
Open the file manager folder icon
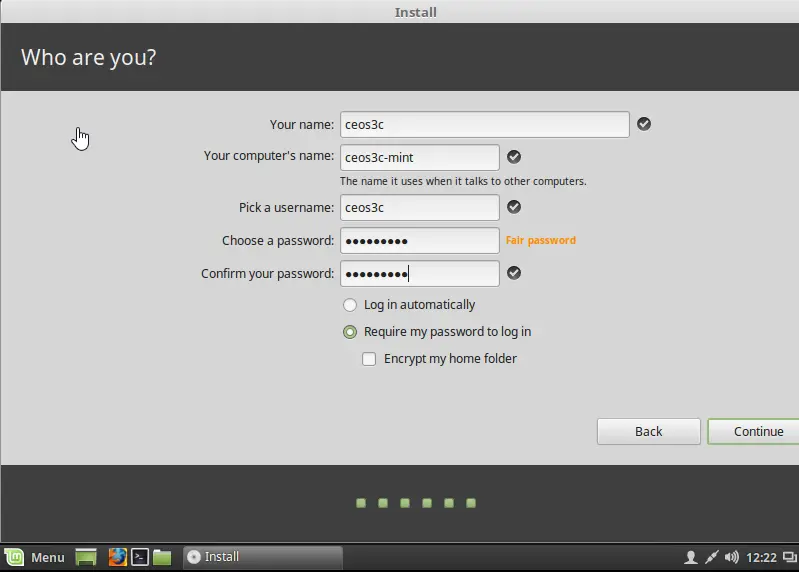click(162, 557)
